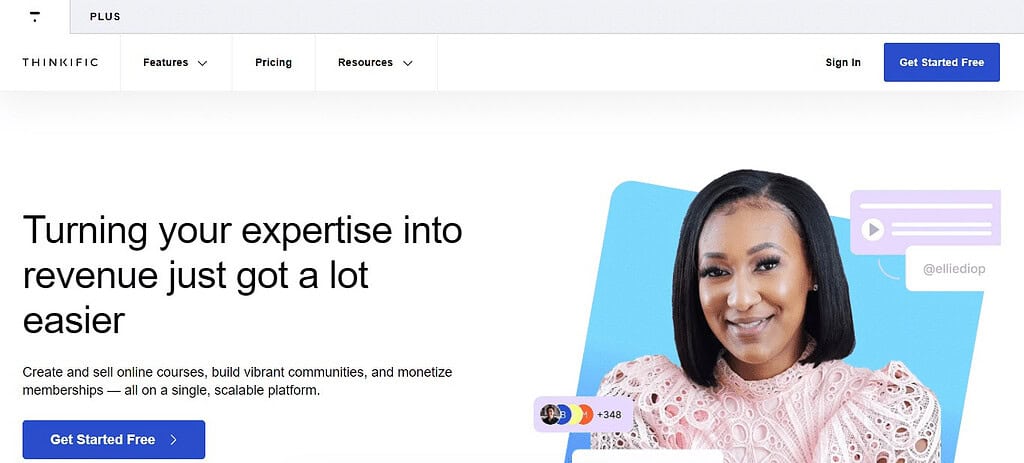Click the +348 member count
The height and width of the screenshot is (463, 1024).
(609, 415)
